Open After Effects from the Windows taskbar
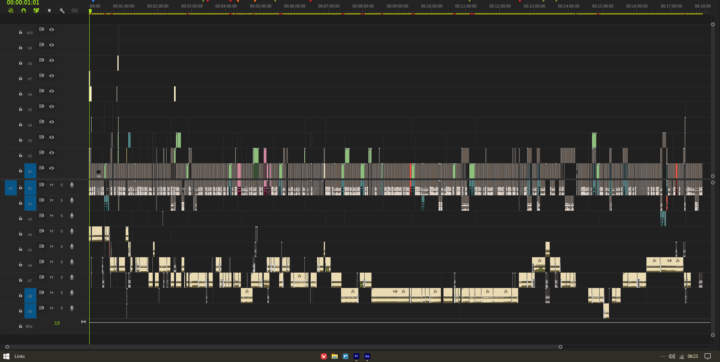The width and height of the screenshot is (720, 362). (367, 356)
